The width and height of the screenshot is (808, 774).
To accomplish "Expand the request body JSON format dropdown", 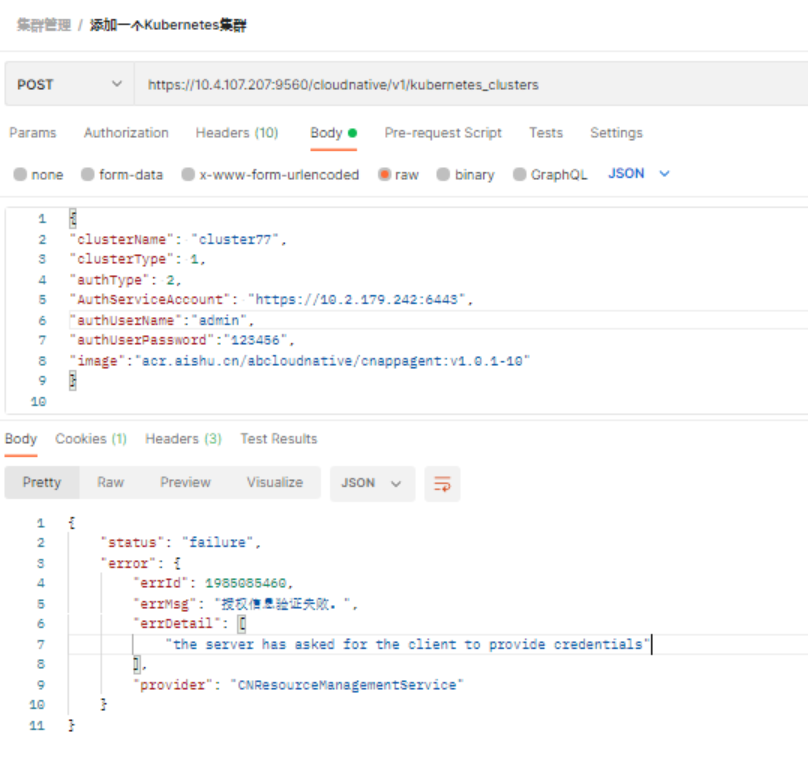I will [639, 174].
